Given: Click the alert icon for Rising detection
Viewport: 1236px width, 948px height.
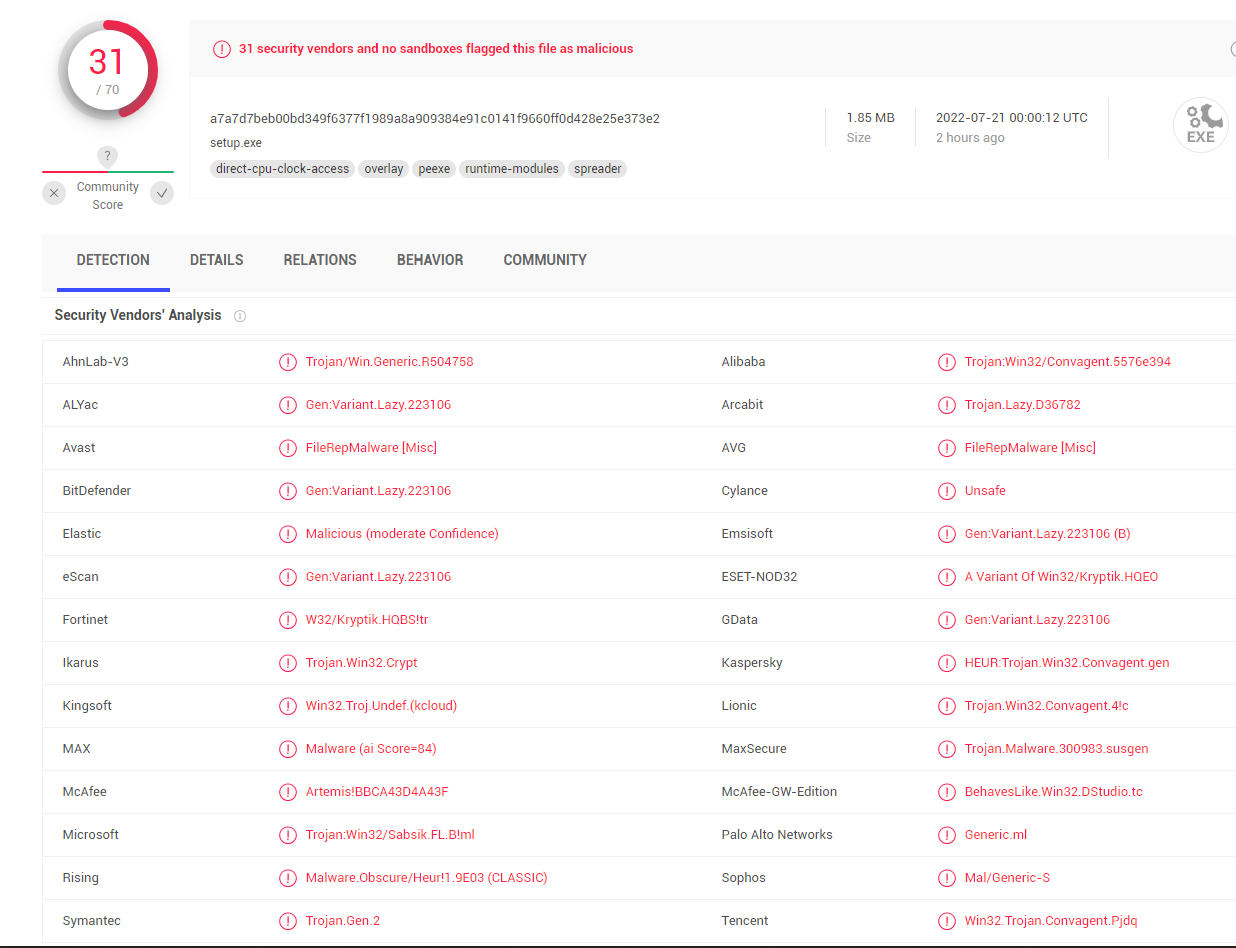Looking at the screenshot, I should tap(288, 878).
